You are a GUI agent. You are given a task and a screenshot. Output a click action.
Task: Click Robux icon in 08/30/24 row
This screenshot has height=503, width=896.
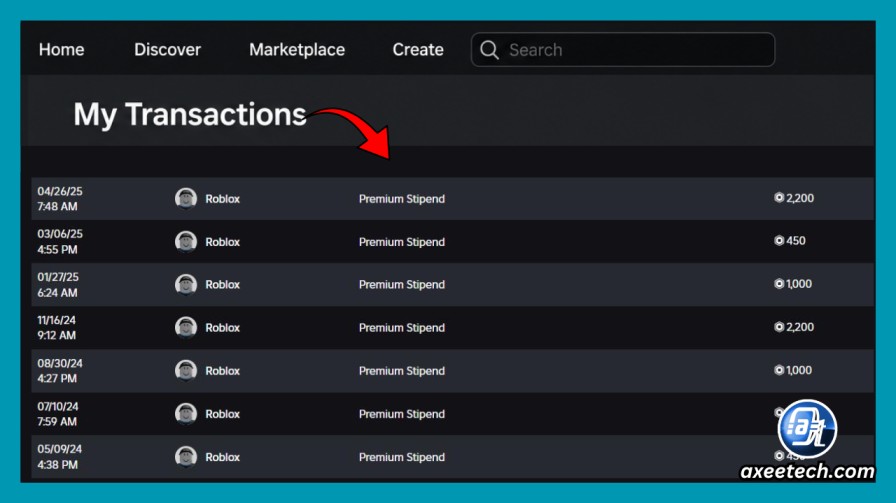[x=779, y=370]
